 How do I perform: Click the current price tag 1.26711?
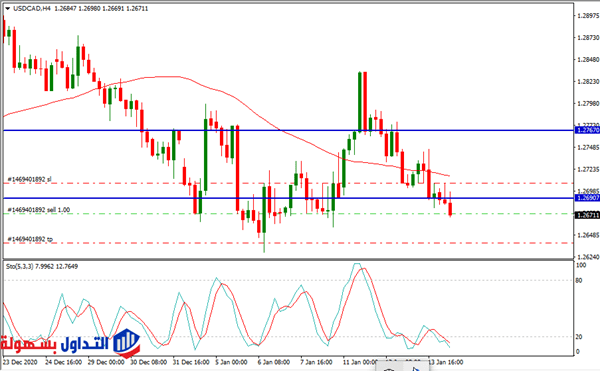click(587, 215)
